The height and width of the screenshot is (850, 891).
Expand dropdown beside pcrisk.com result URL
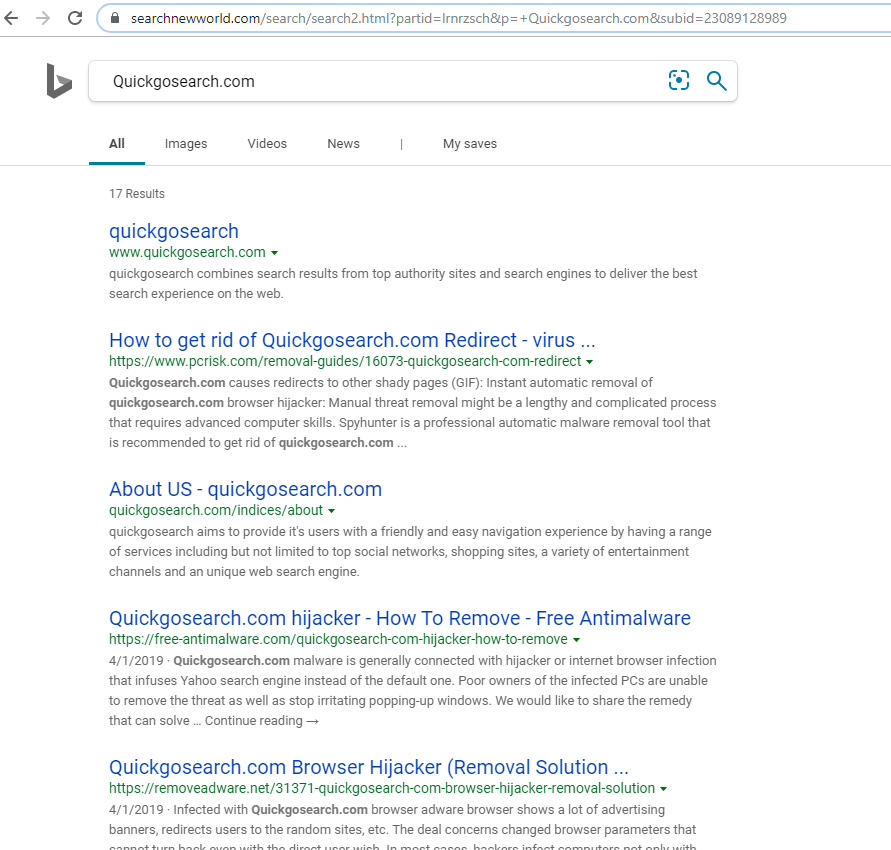coord(589,362)
